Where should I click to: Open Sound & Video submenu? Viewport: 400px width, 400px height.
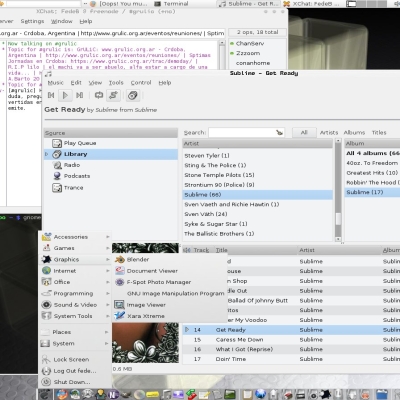pos(75,305)
